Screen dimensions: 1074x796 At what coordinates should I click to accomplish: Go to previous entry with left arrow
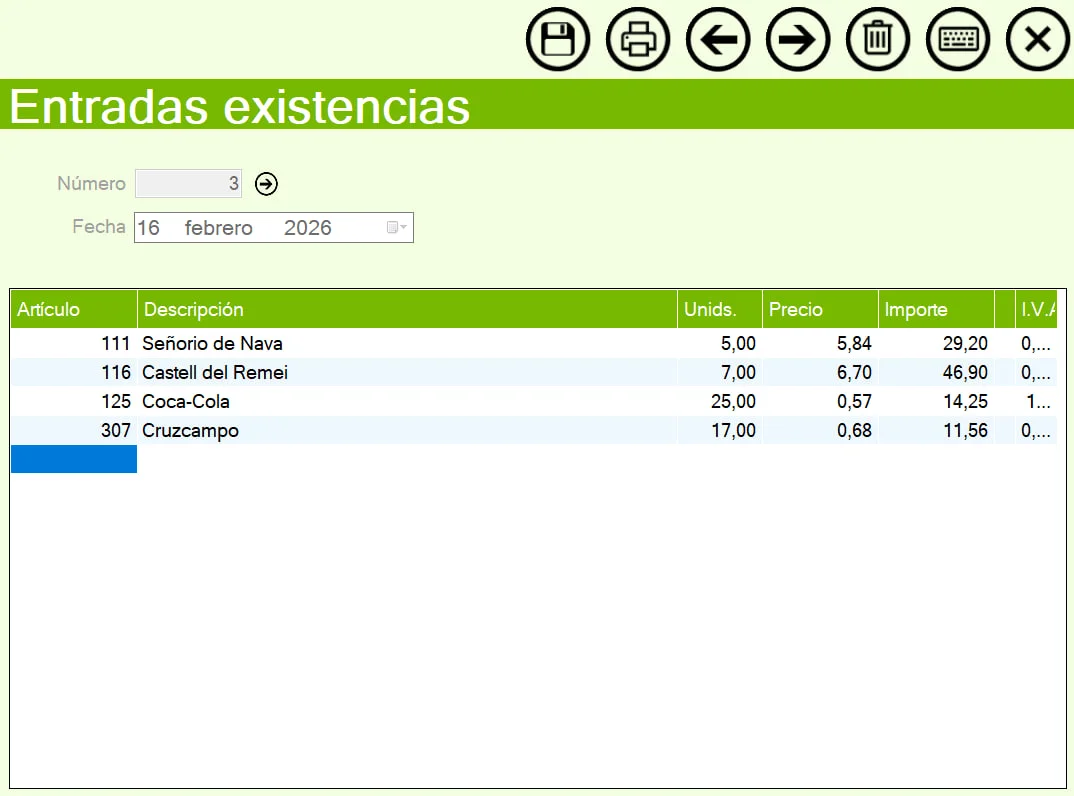click(718, 40)
